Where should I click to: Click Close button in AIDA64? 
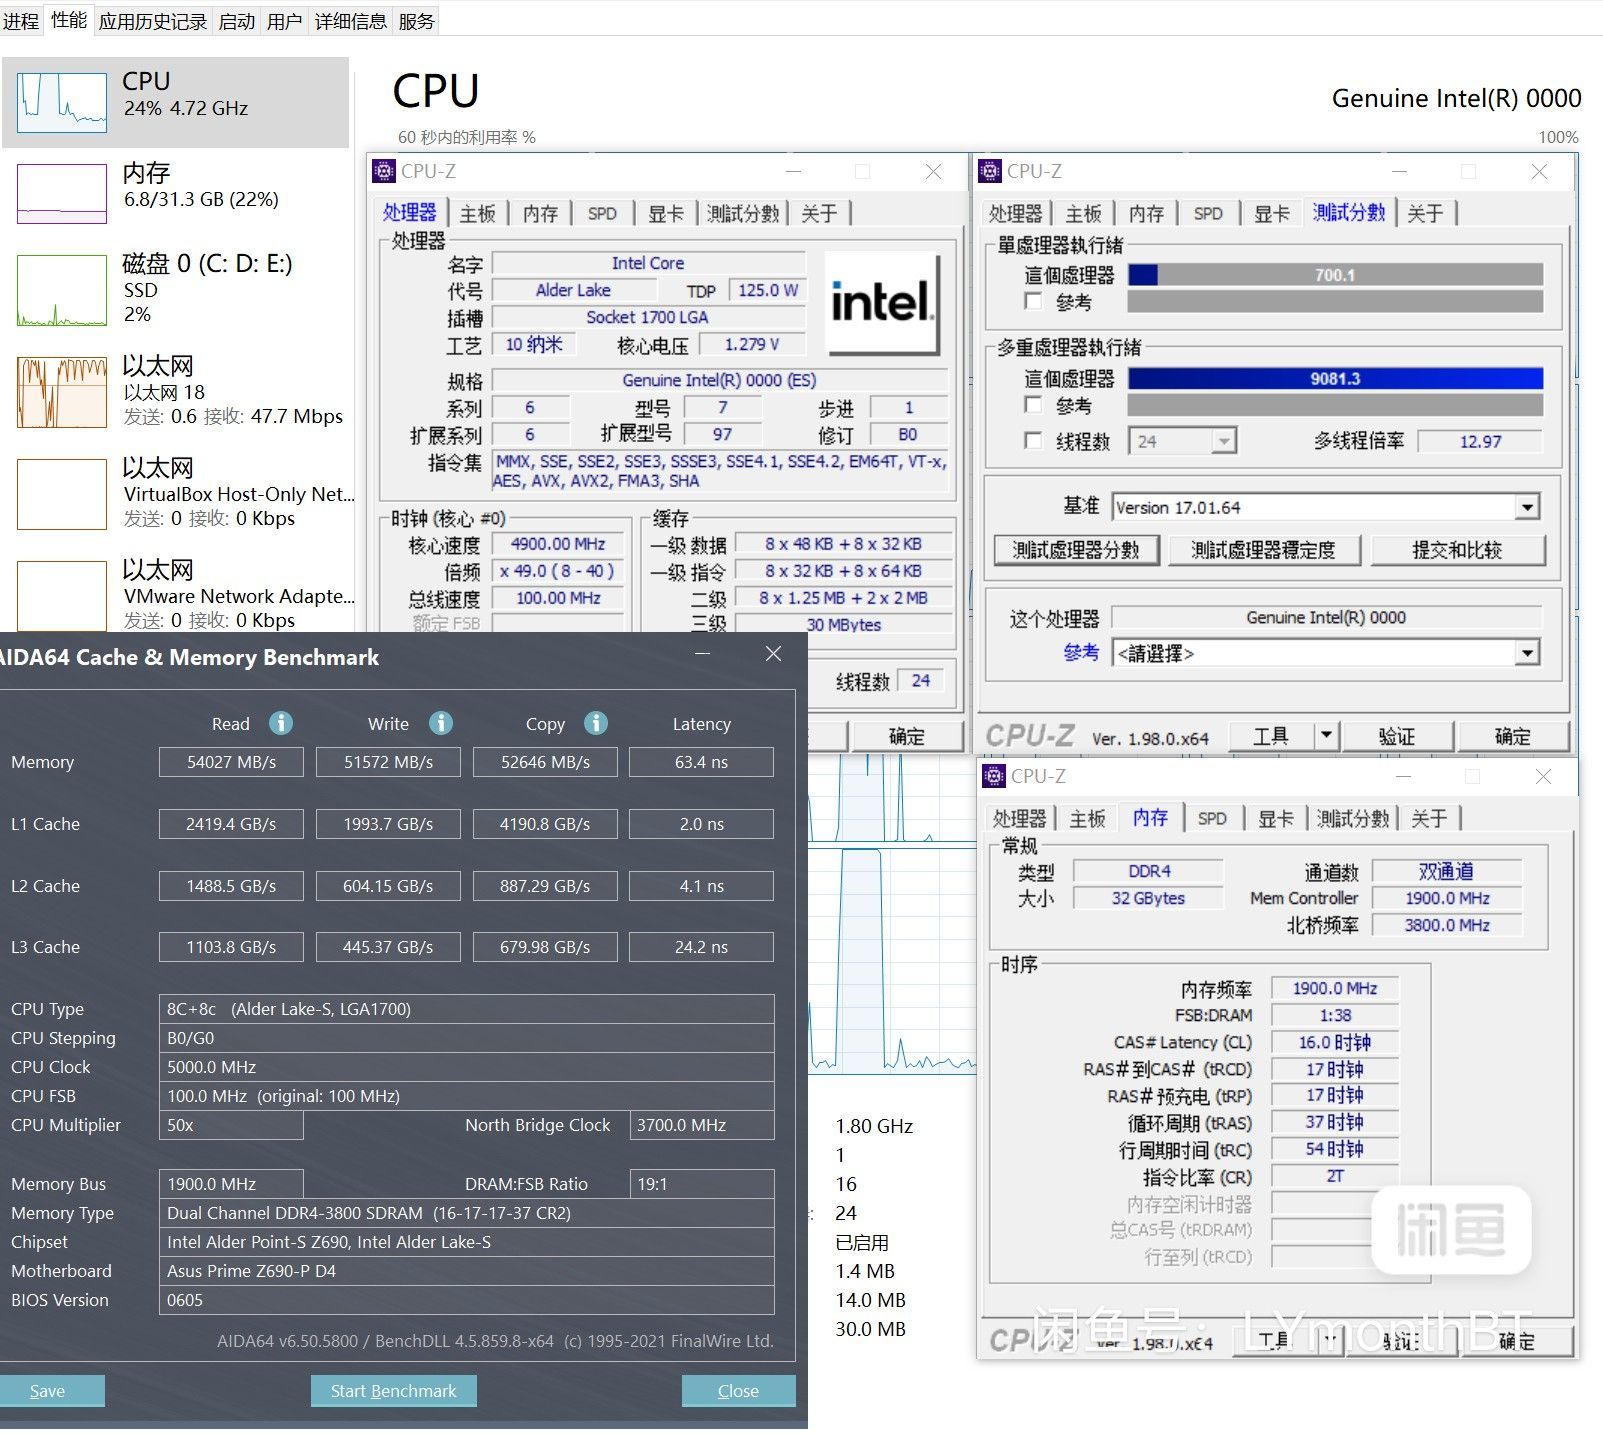point(738,1391)
